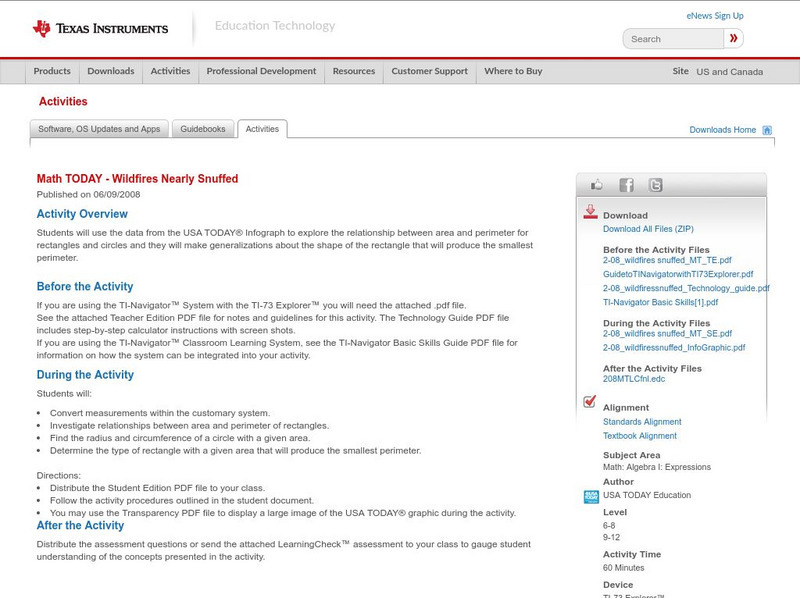Image resolution: width=800 pixels, height=598 pixels.
Task: Click the red Activities page heading
Action: 63,102
